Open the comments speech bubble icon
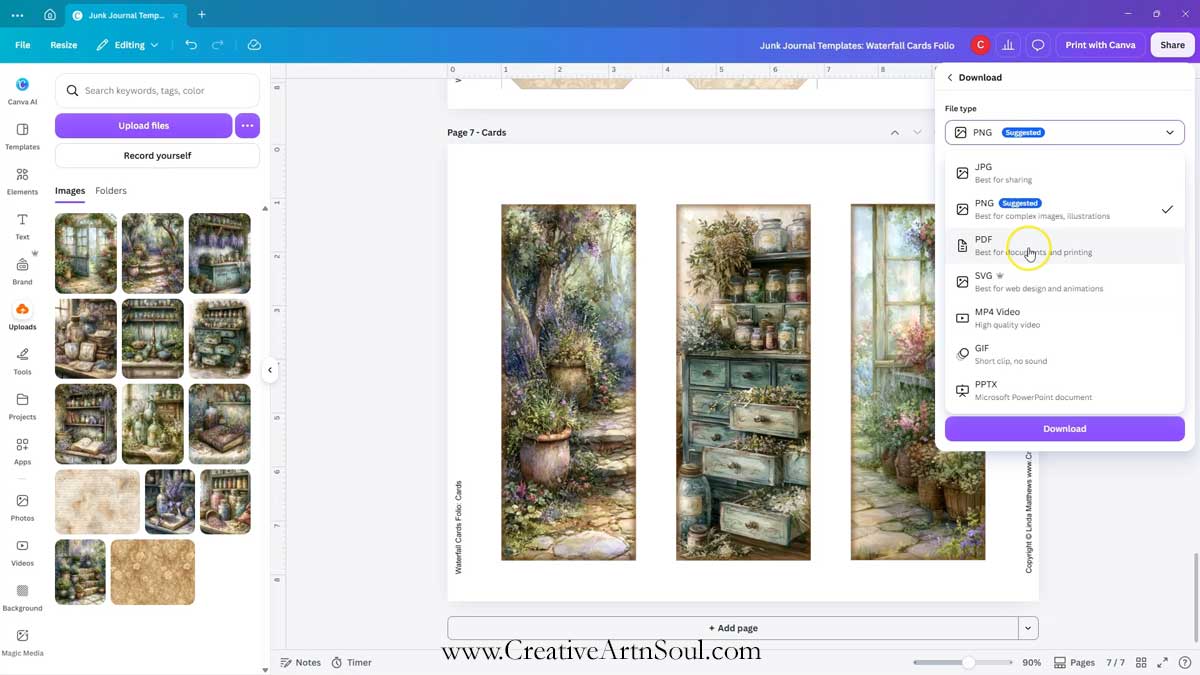This screenshot has width=1200, height=675. [1038, 45]
